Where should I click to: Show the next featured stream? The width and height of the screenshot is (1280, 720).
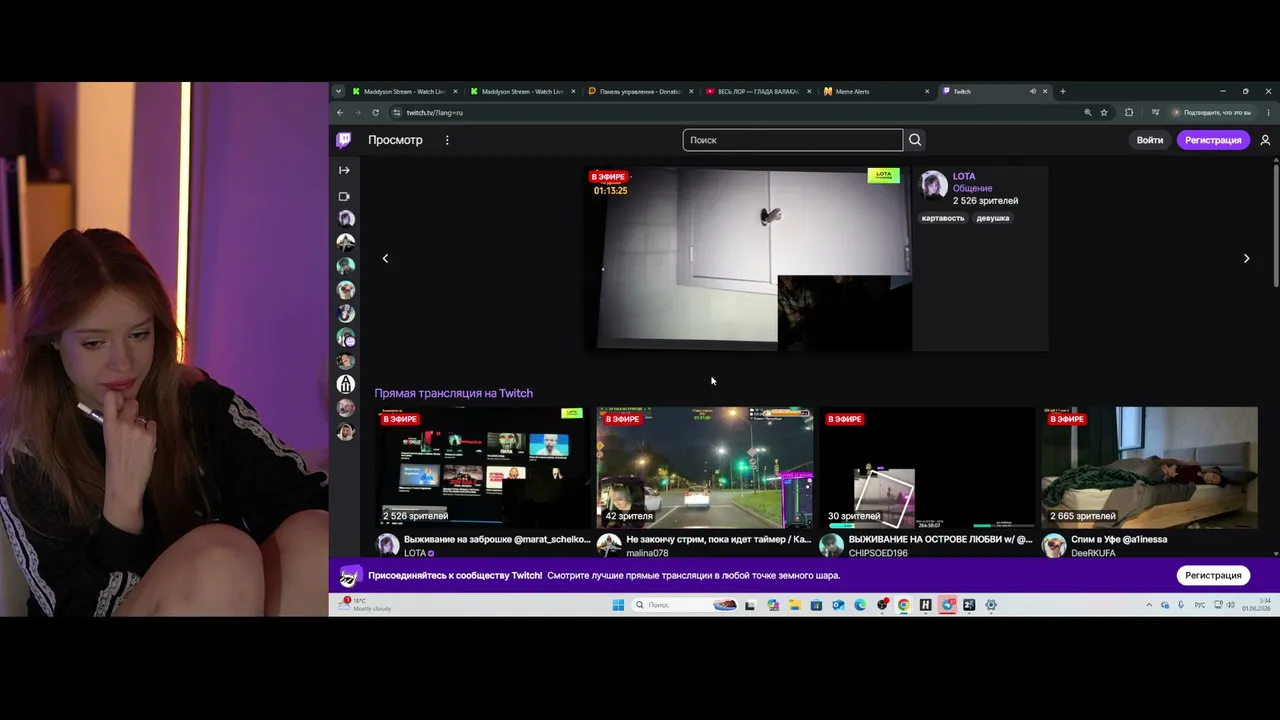click(1246, 258)
